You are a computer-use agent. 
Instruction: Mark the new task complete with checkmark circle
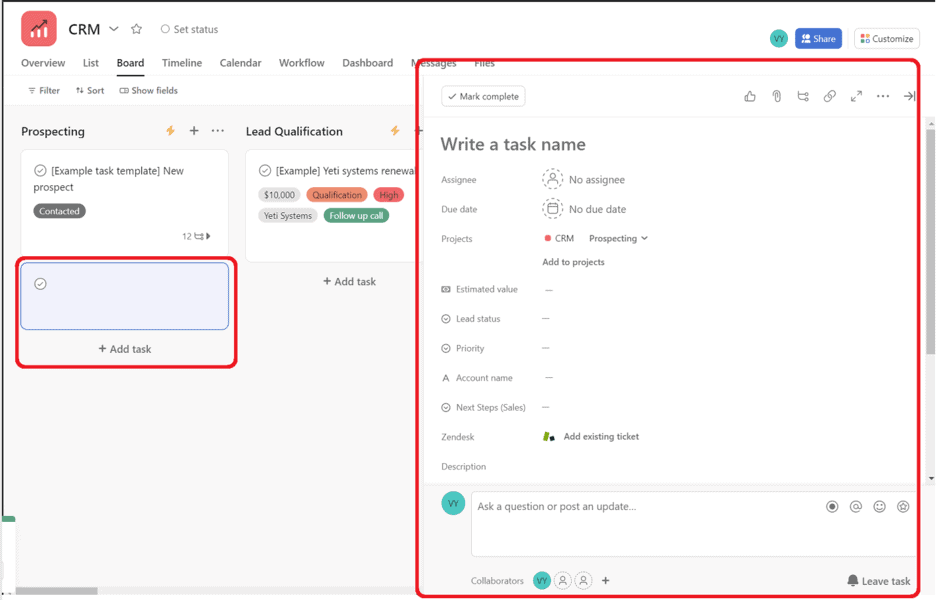point(40,284)
